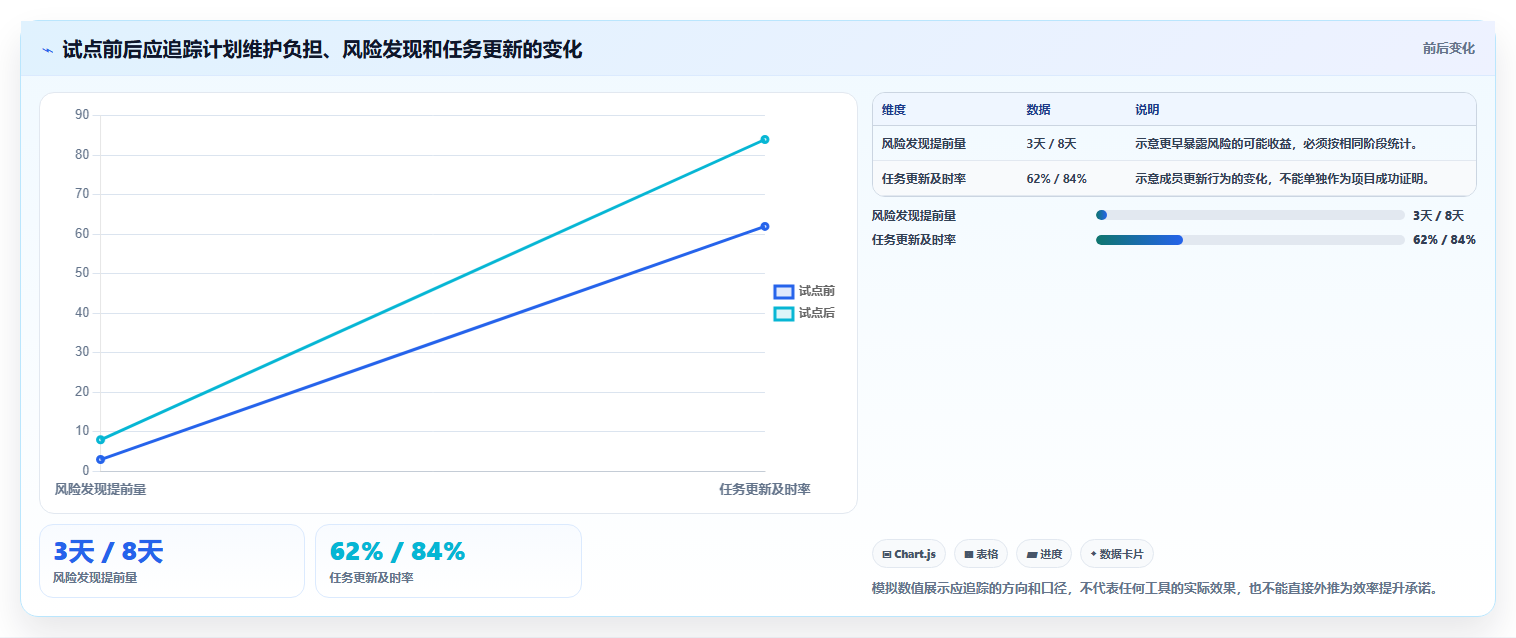The image size is (1516, 638).
Task: Click the 风险发现提前量 x-axis label
Action: click(x=100, y=489)
